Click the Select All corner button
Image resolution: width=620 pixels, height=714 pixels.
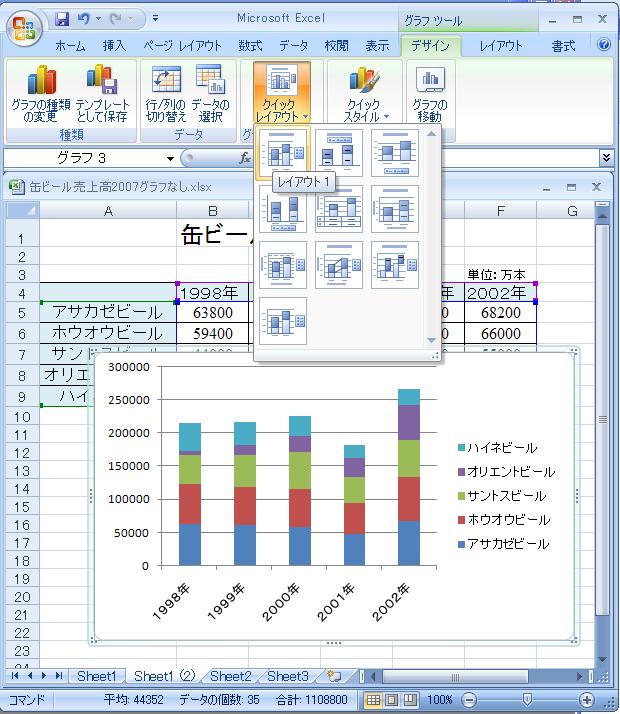click(x=23, y=210)
